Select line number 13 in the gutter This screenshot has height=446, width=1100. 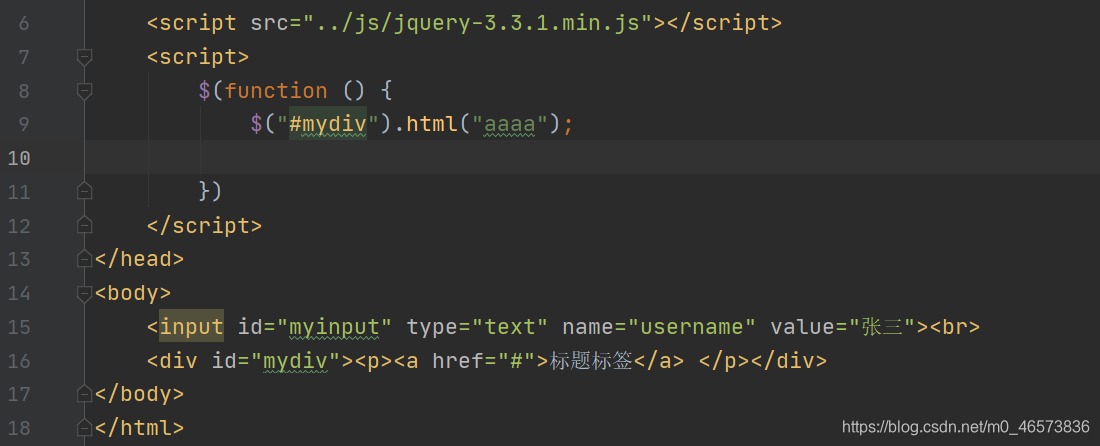pos(19,259)
